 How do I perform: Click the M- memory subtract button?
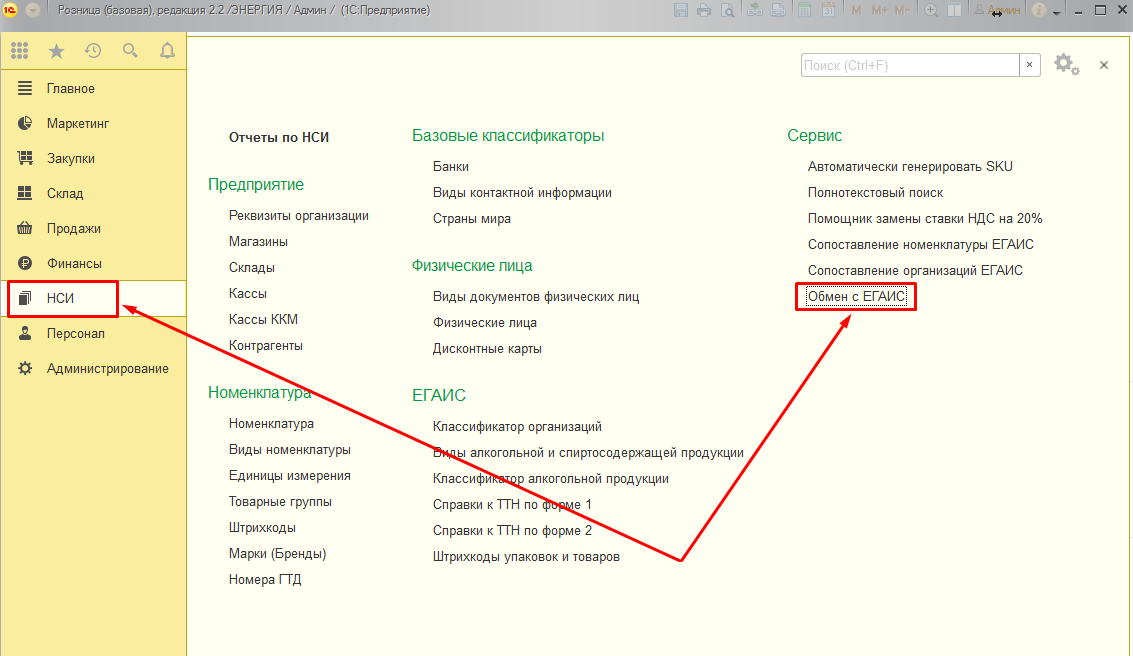pos(902,10)
